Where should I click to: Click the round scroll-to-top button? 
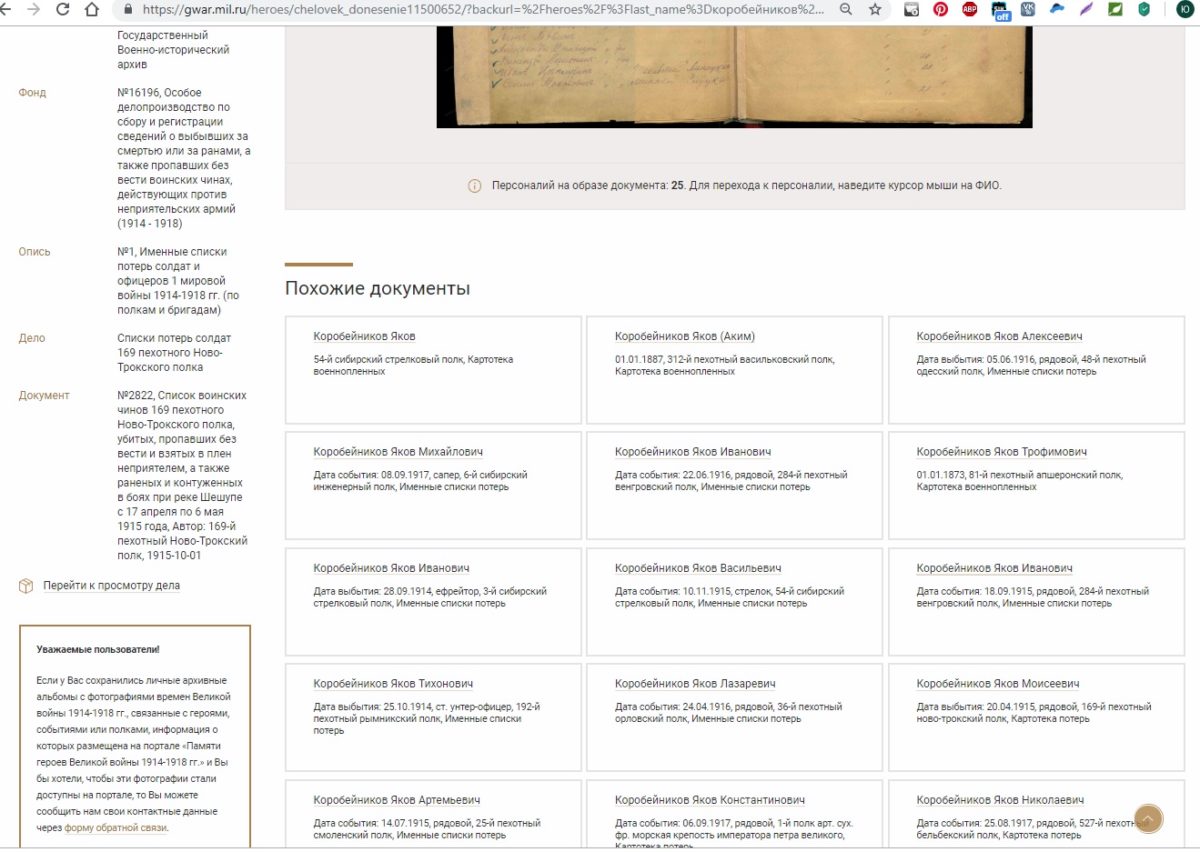point(1148,819)
